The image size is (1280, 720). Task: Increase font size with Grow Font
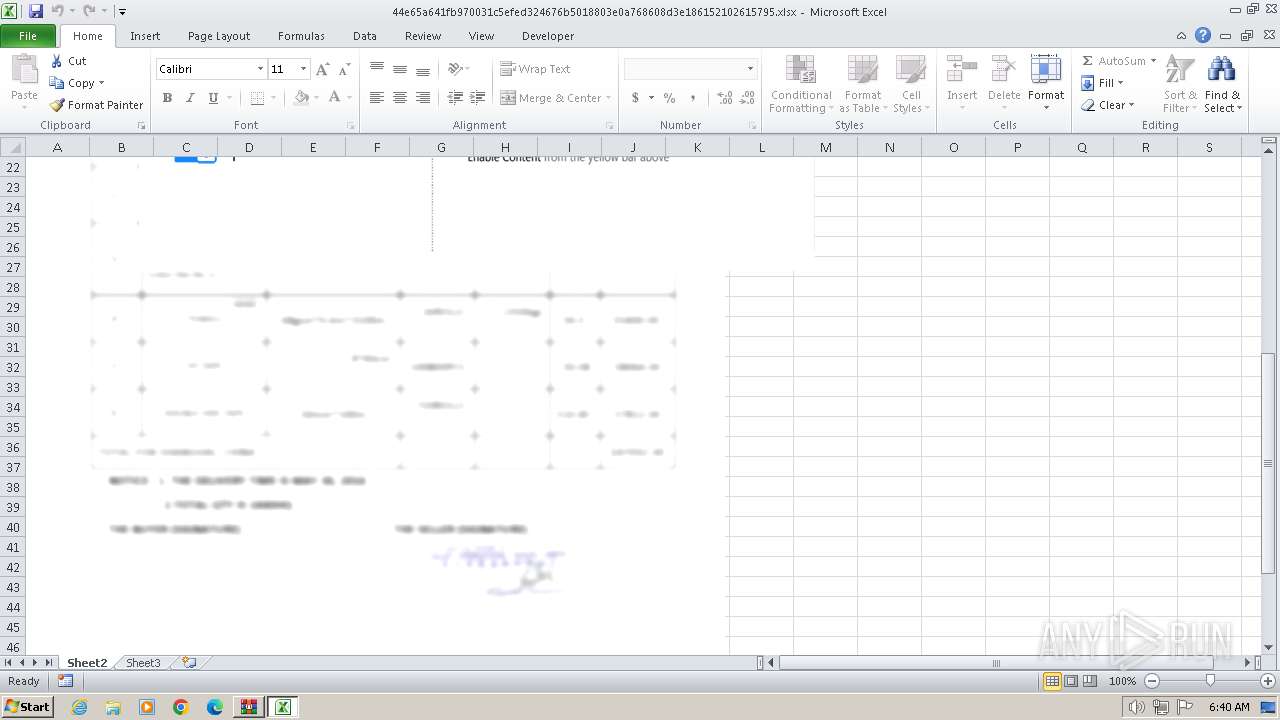tap(322, 69)
